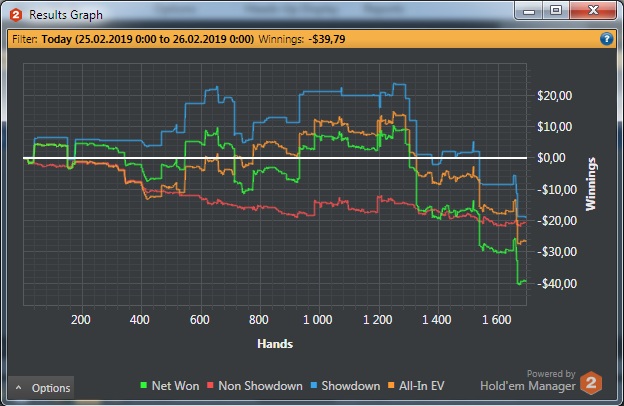
Task: Click the orange Hold'em Manager 2 logo
Action: click(x=591, y=383)
